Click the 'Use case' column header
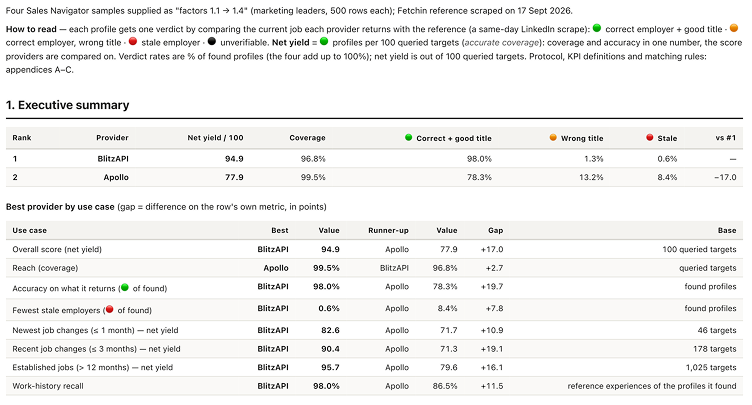 30,230
